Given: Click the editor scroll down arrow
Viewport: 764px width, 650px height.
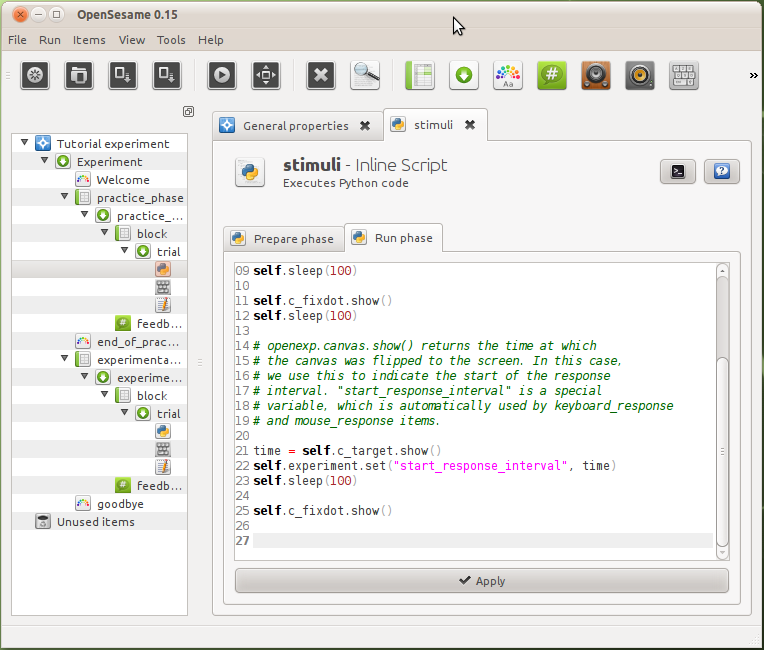Looking at the screenshot, I should tap(723, 553).
